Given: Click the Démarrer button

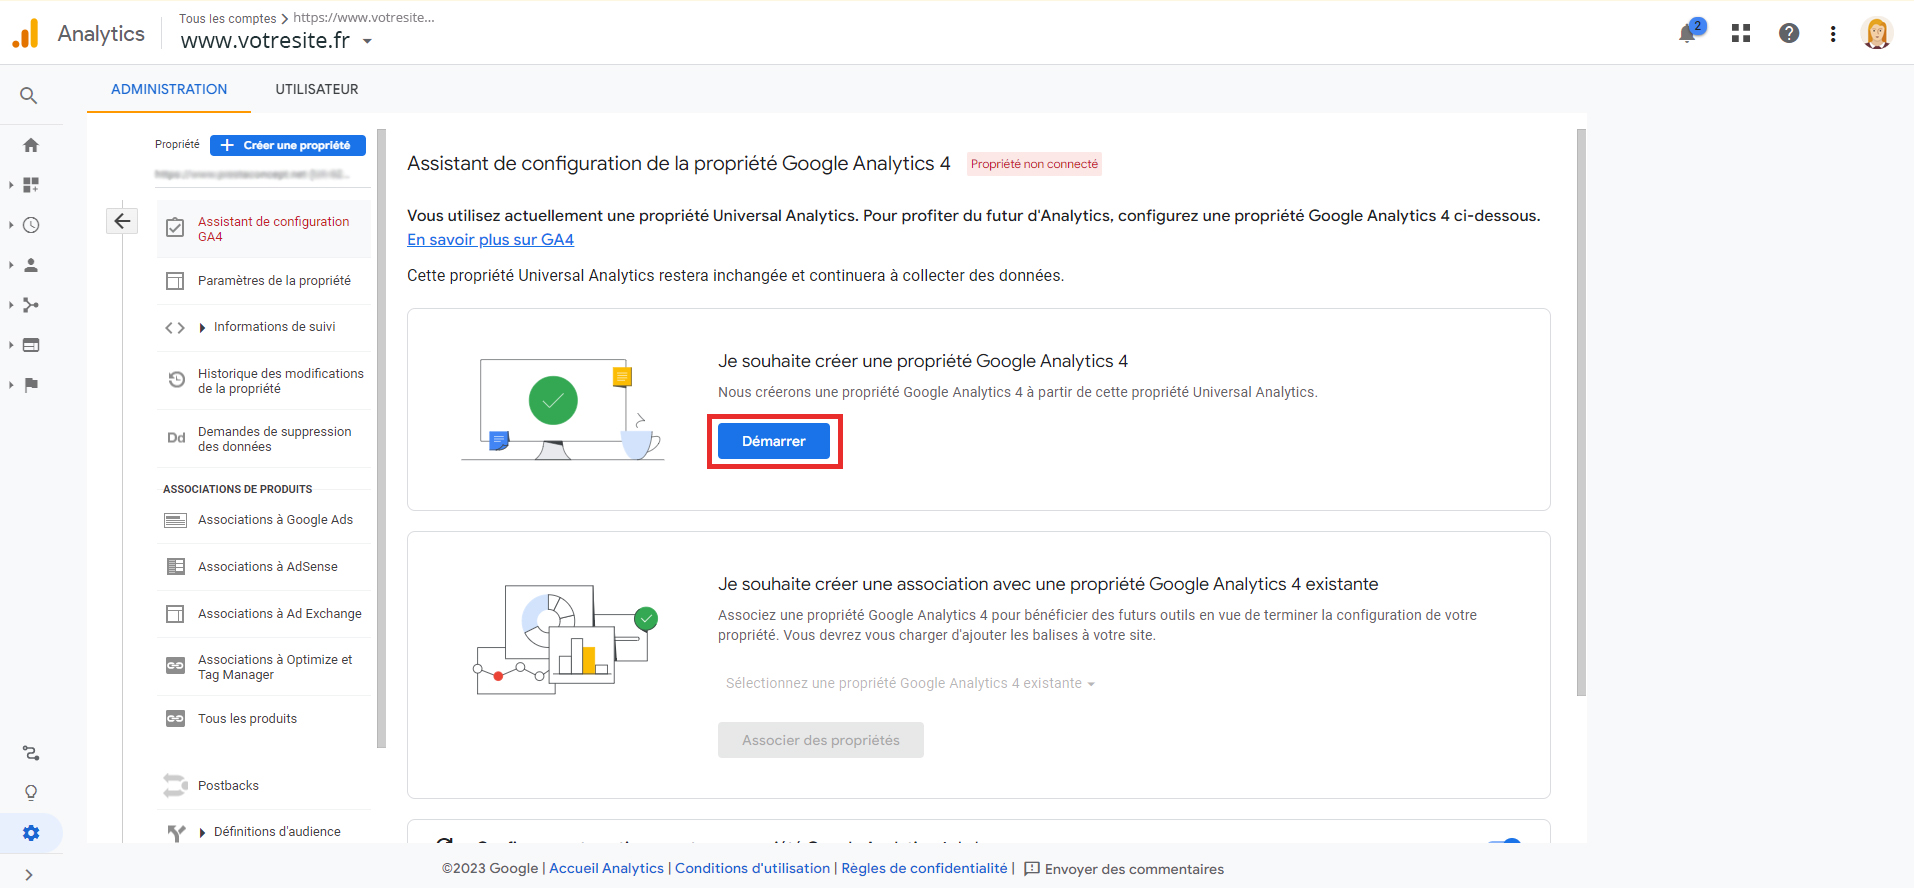Looking at the screenshot, I should point(774,441).
